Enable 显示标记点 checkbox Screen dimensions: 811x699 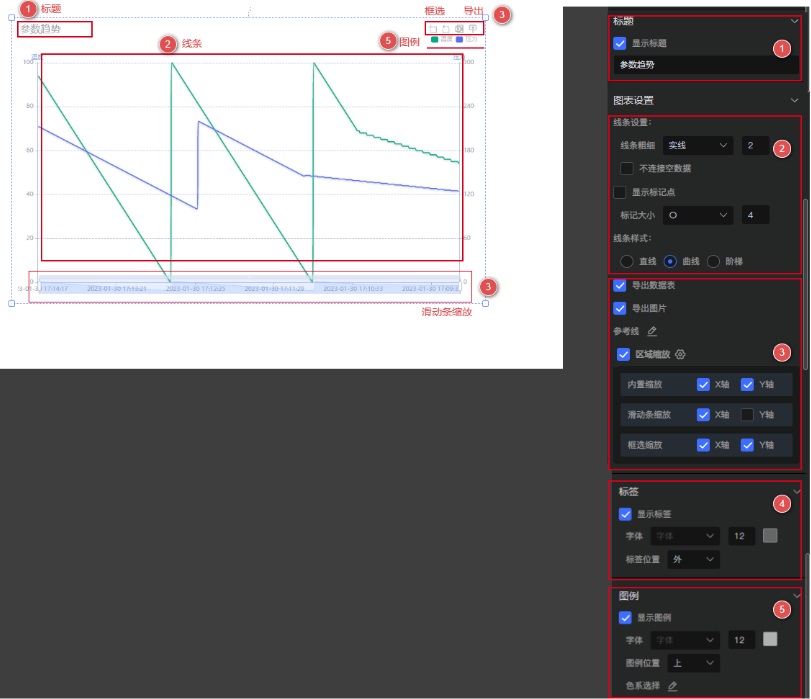point(620,192)
